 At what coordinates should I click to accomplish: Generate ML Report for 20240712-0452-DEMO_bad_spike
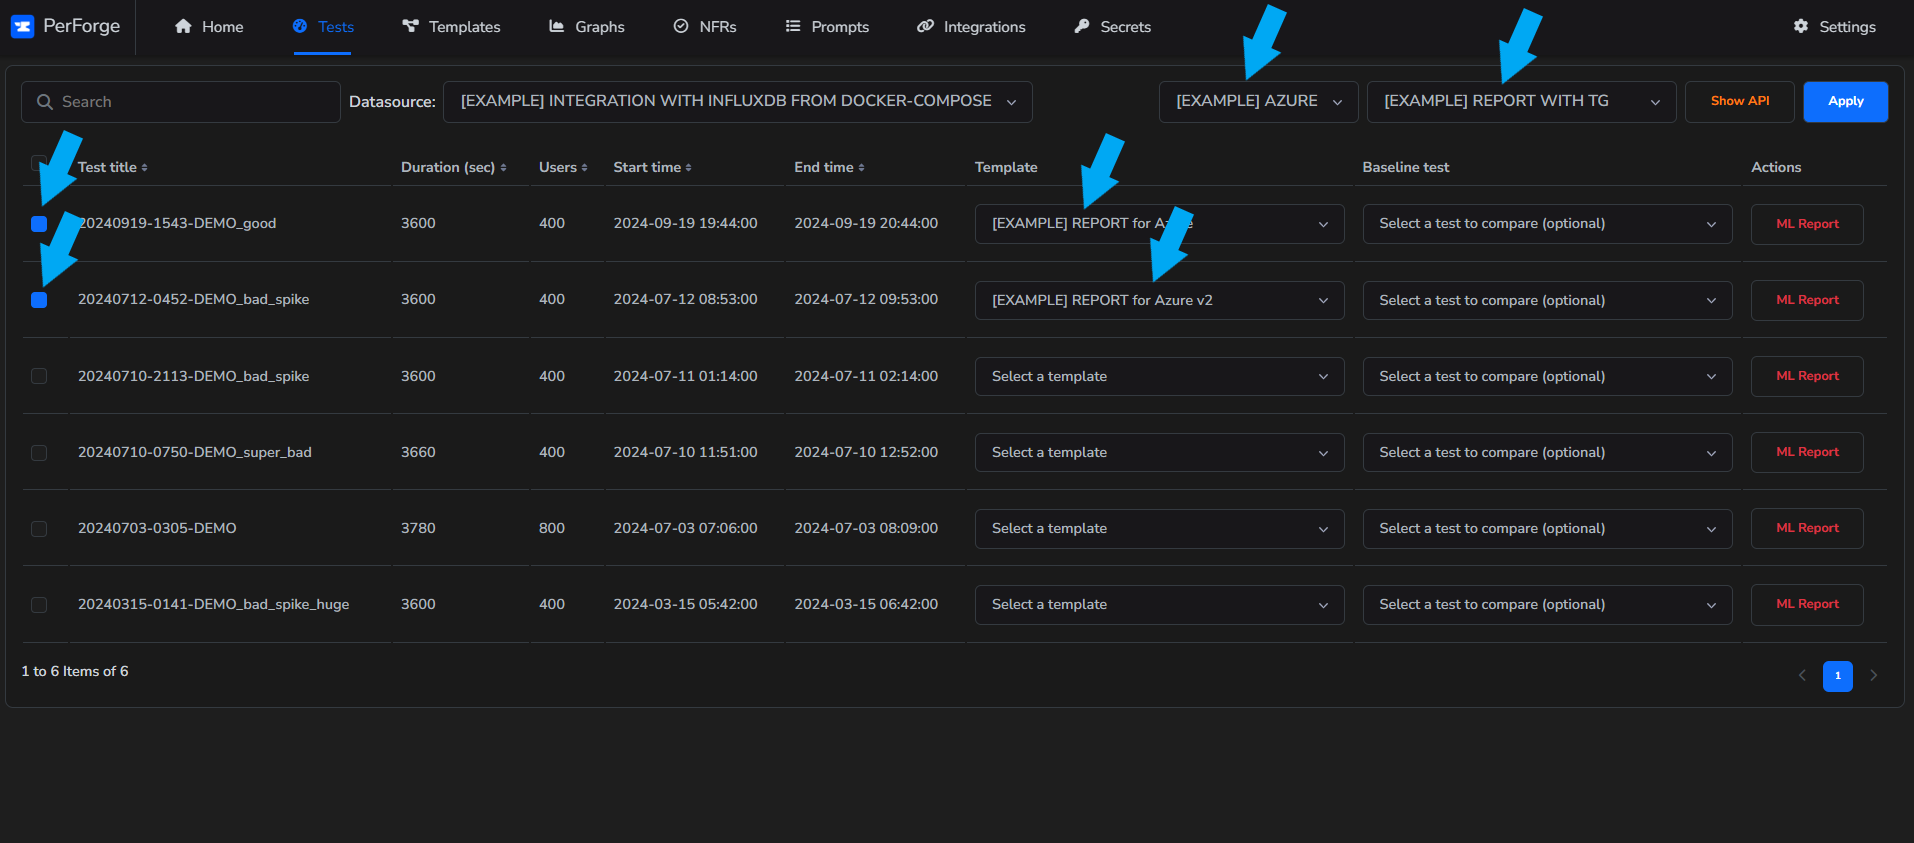coord(1807,300)
